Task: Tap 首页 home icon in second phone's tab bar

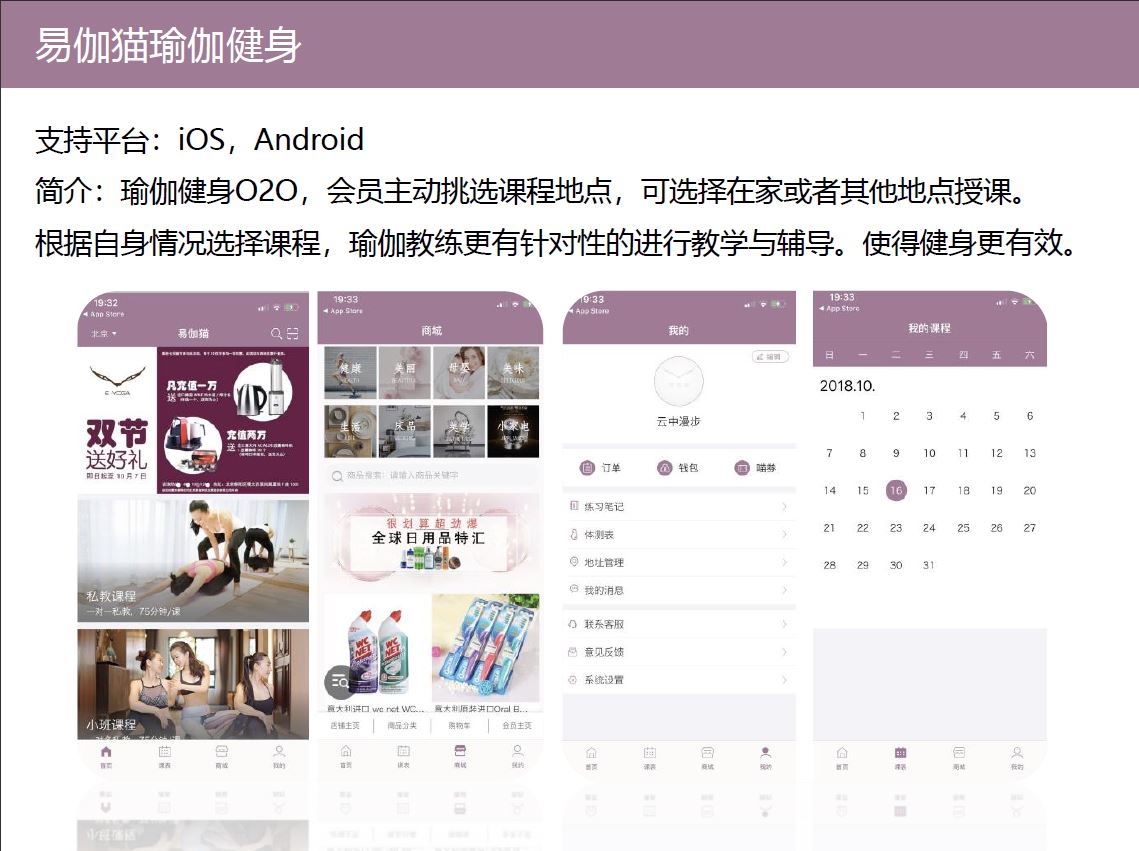Action: [x=346, y=751]
